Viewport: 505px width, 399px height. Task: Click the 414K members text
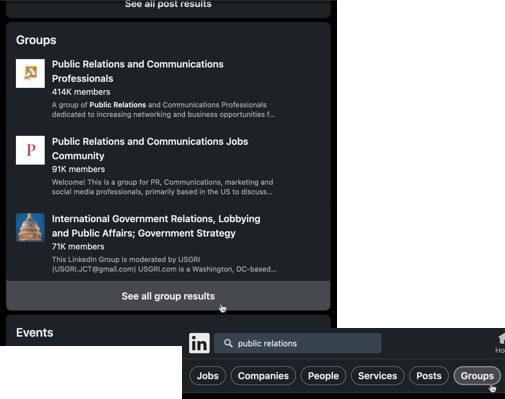81,92
